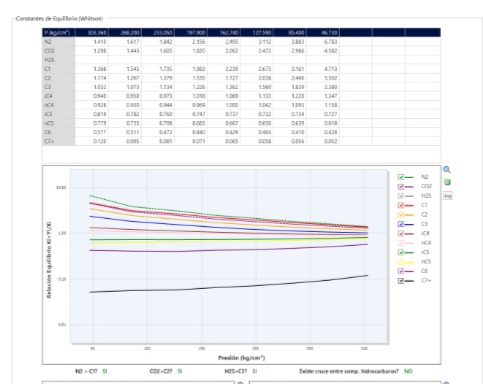Image resolution: width=483 pixels, height=384 pixels.
Task: Click the CO2 value 4.582 cell
Action: click(323, 51)
